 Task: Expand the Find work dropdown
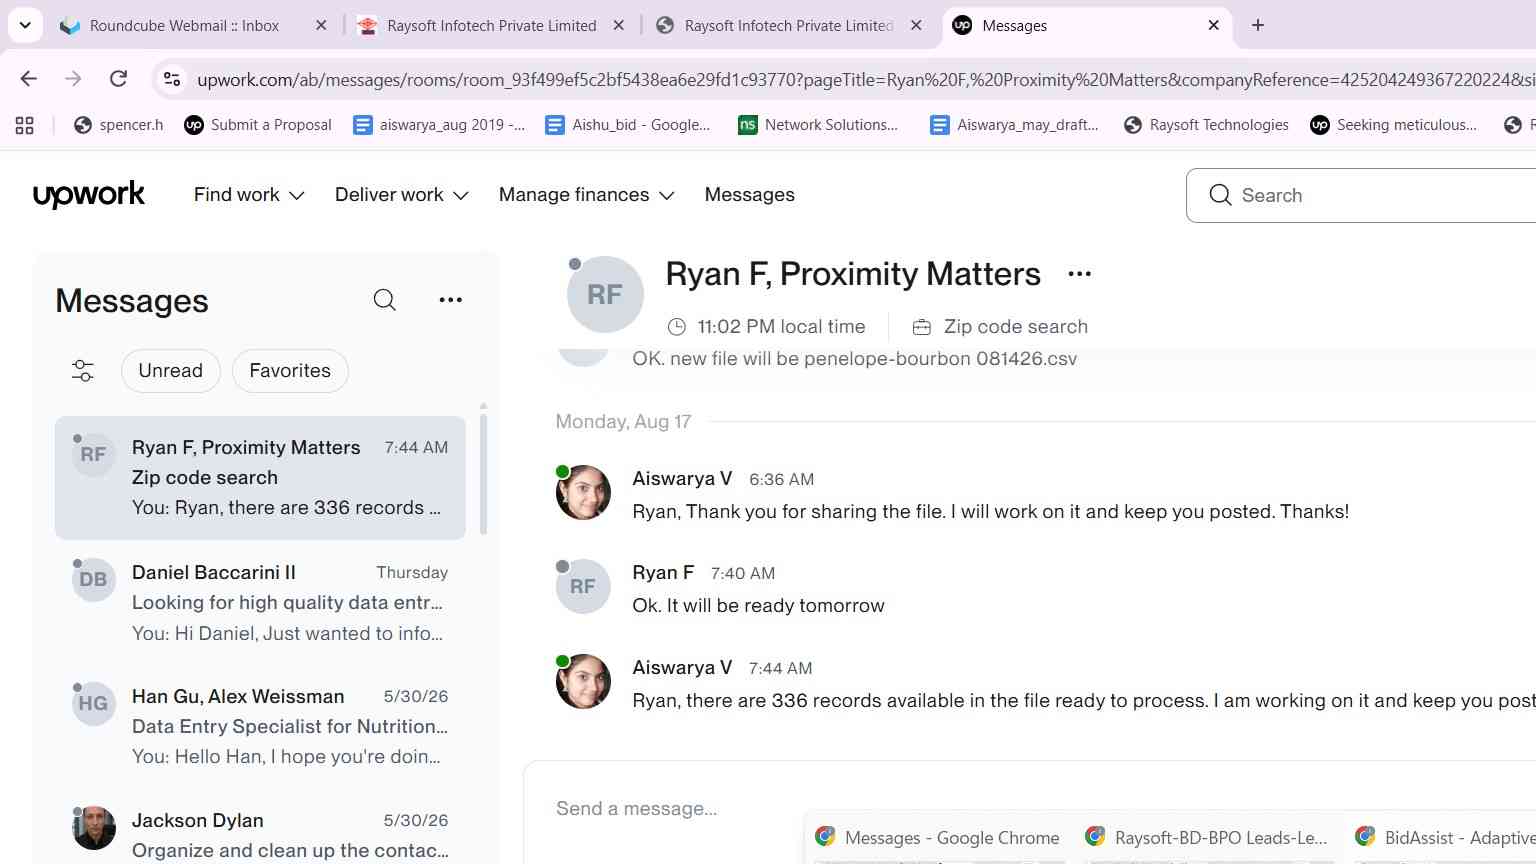point(249,195)
